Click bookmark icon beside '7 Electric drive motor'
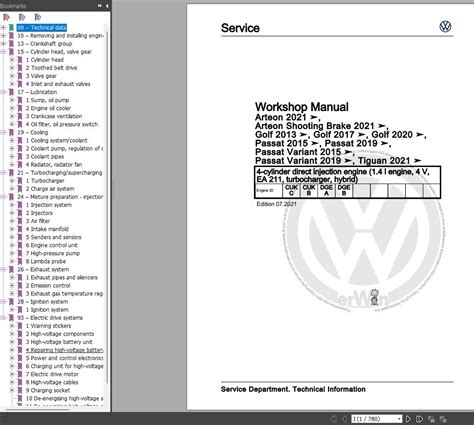The width and height of the screenshot is (474, 425). point(20,374)
